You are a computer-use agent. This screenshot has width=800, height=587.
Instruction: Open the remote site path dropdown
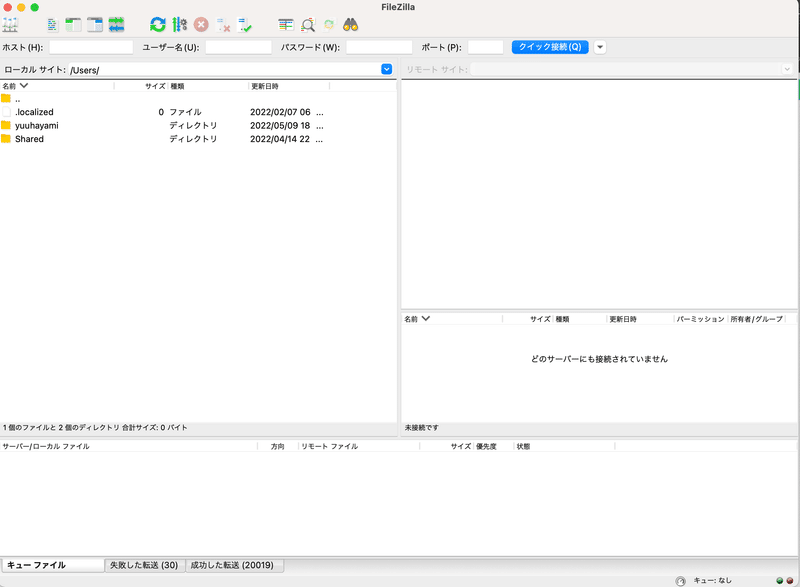[x=787, y=69]
